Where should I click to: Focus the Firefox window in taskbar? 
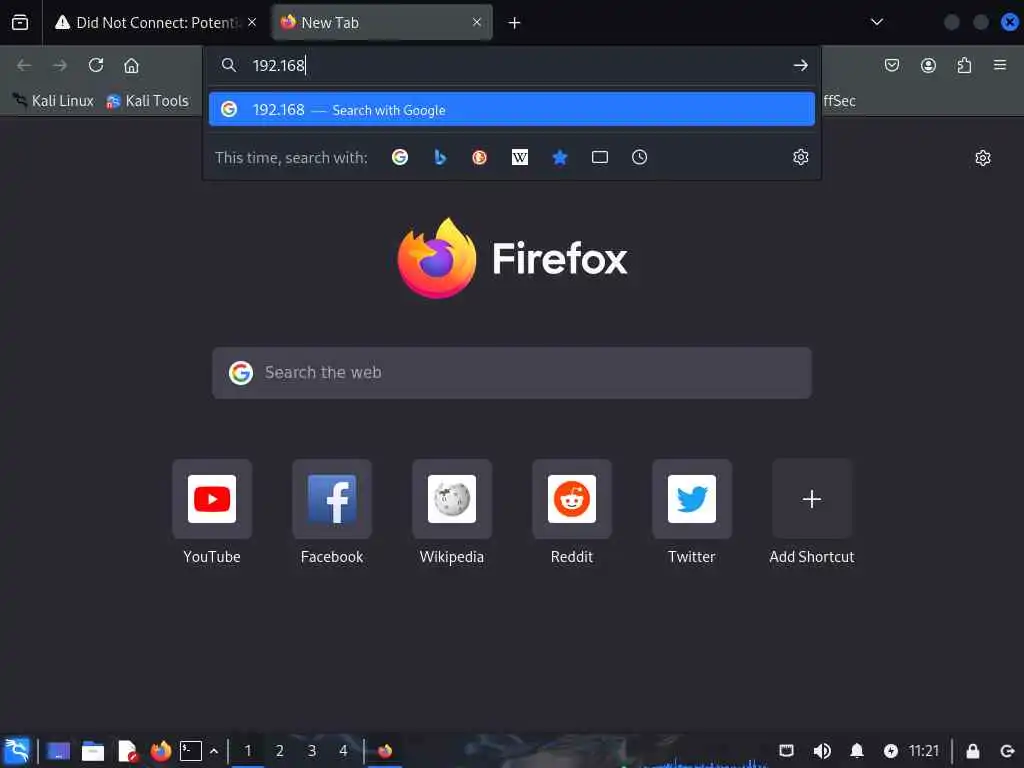point(385,751)
